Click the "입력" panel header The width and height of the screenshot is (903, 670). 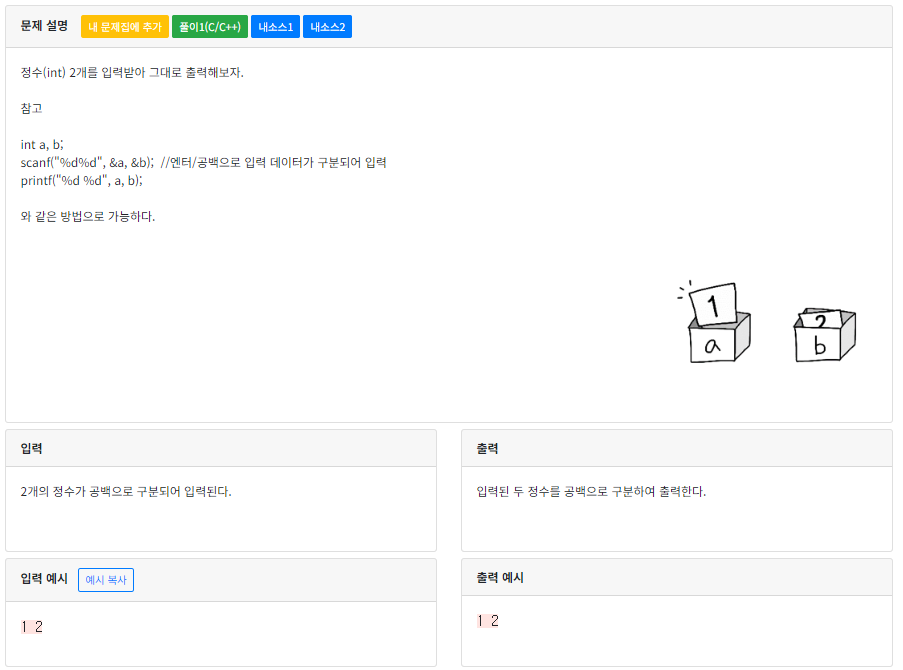[31, 447]
